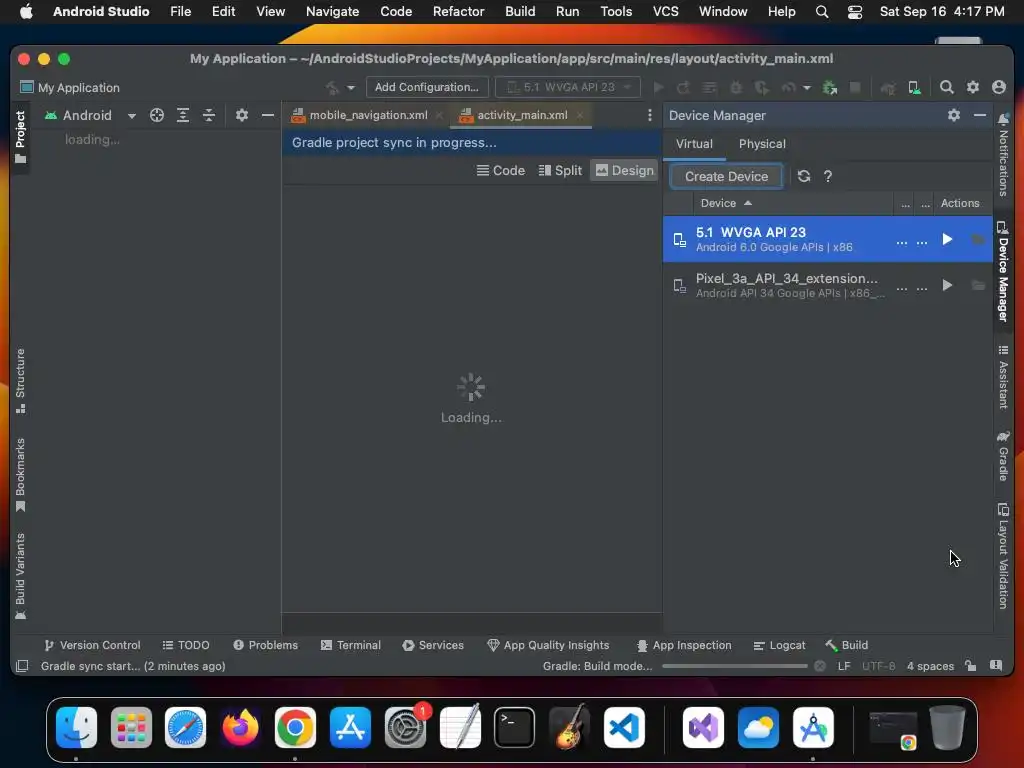Select the 5.1 WVGA API 23 device row
The width and height of the screenshot is (1024, 768).
click(x=827, y=239)
